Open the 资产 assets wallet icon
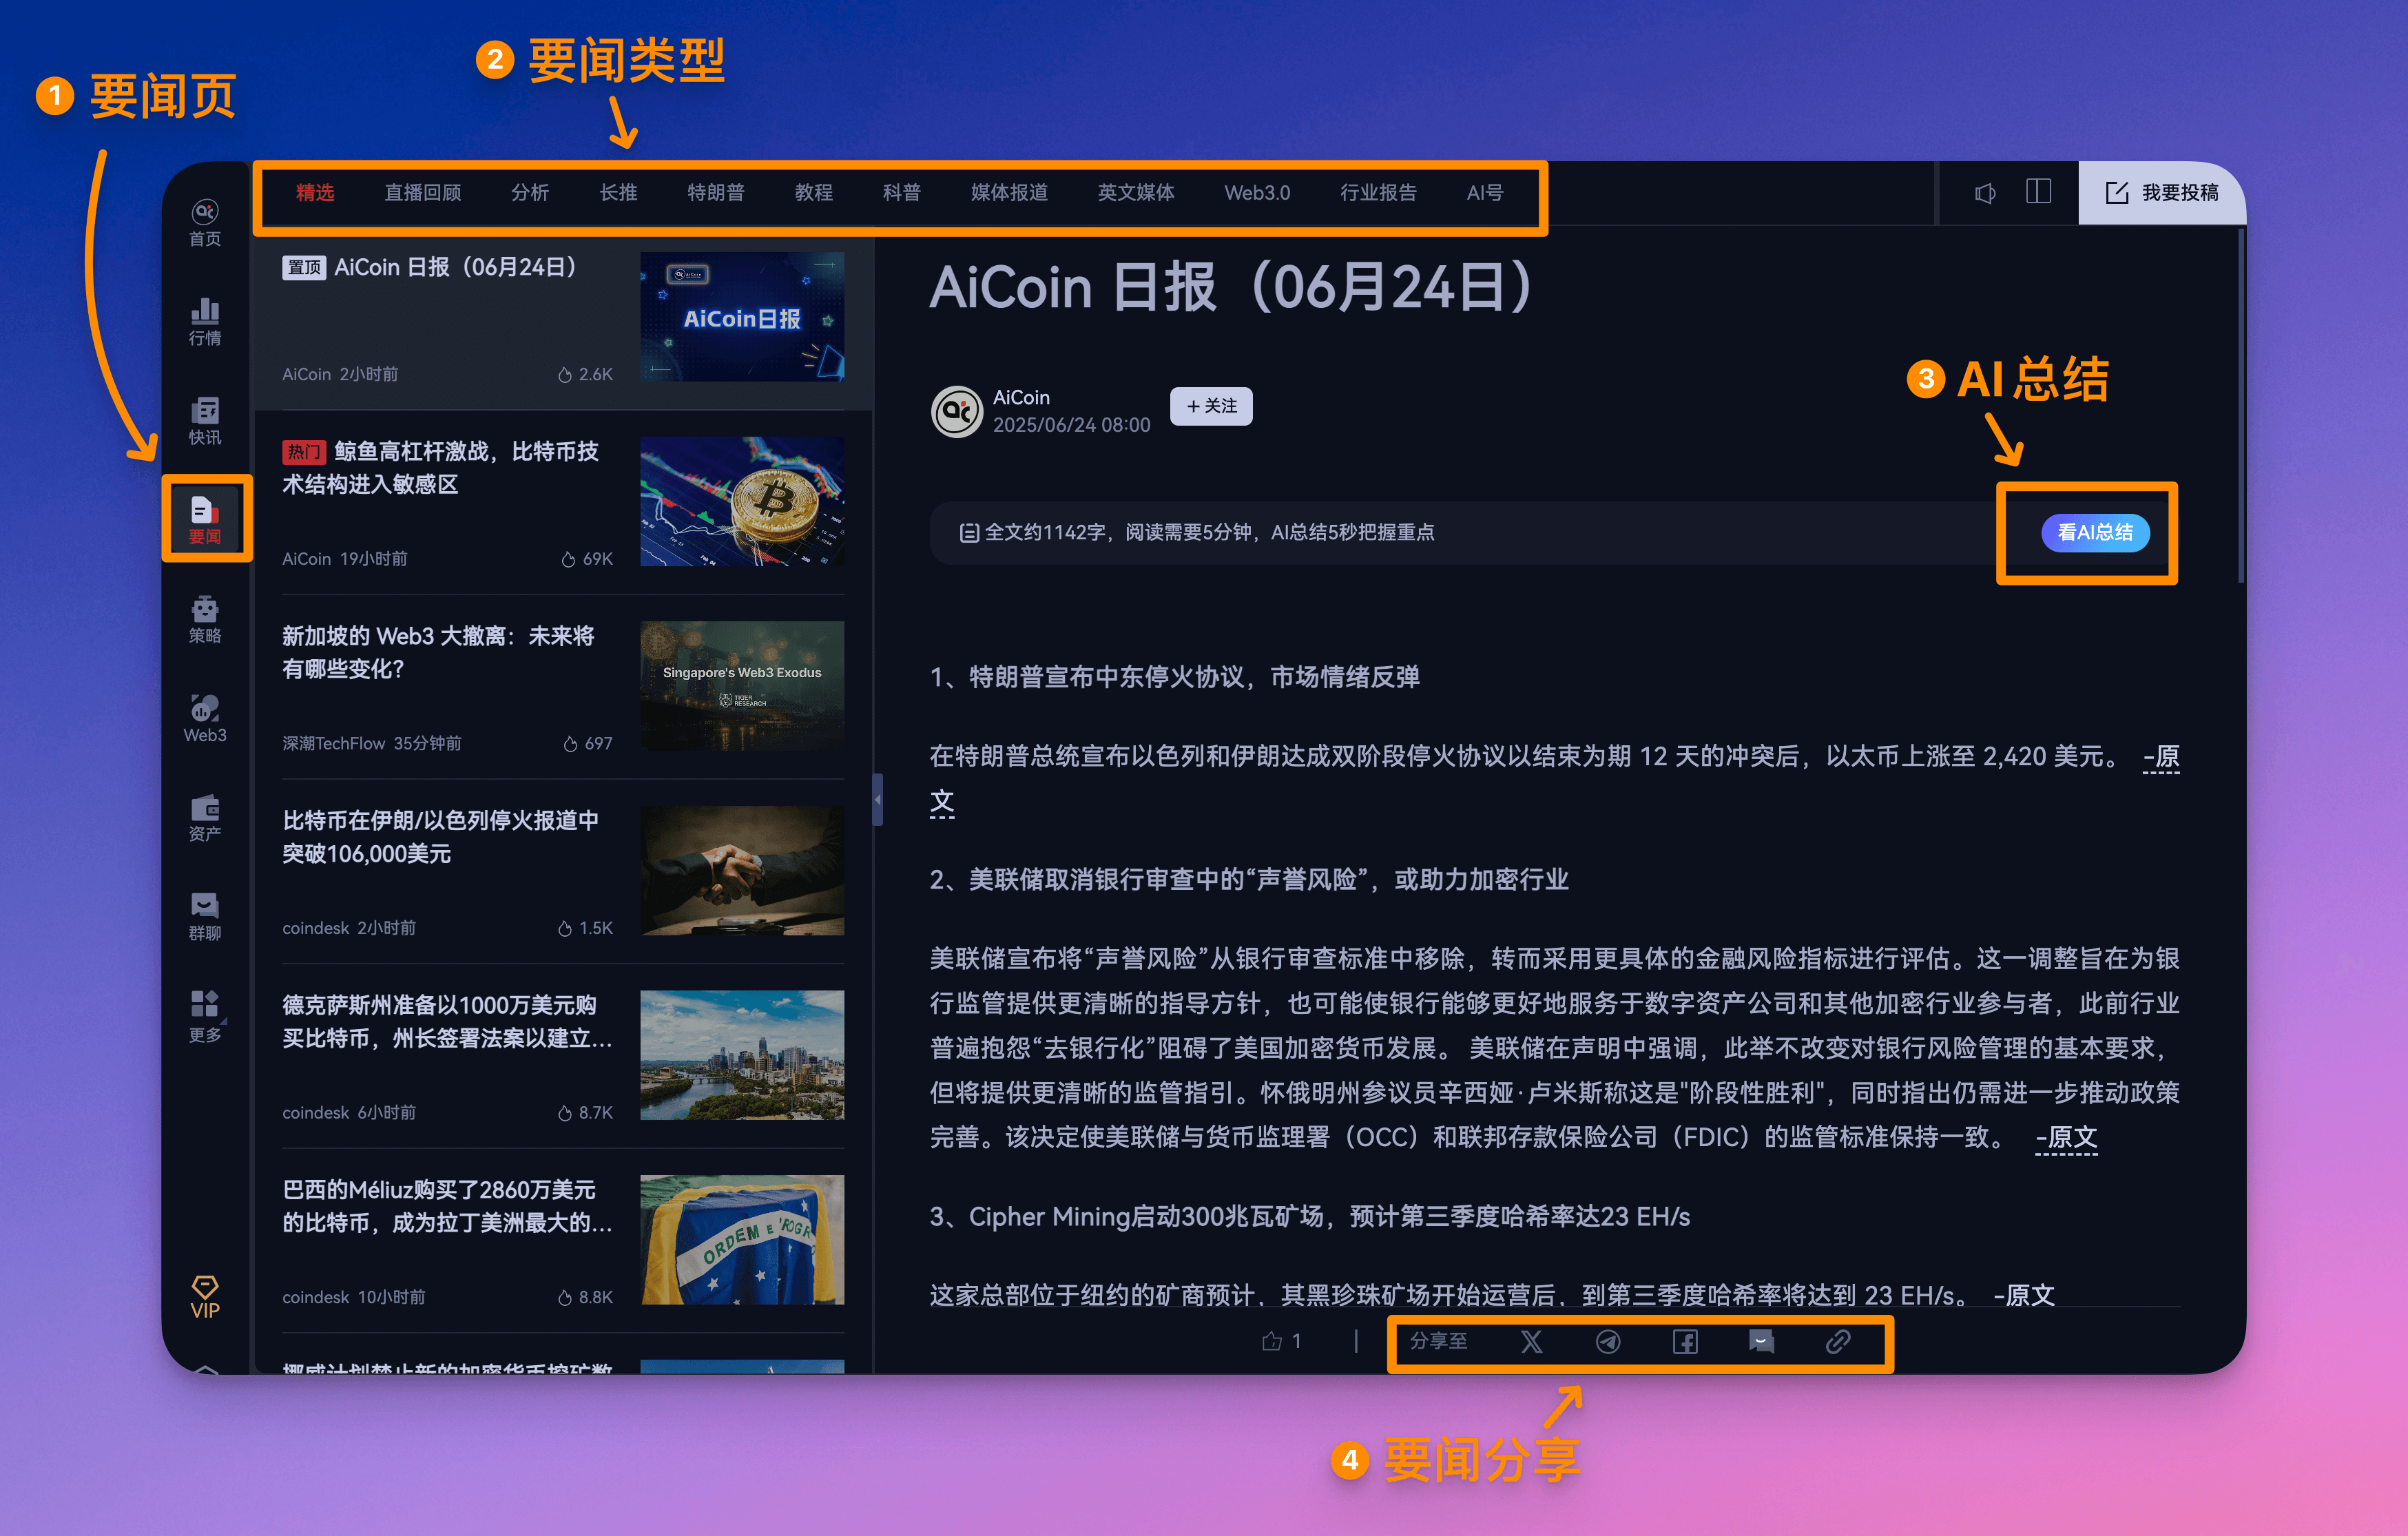2408x1536 pixels. click(x=205, y=817)
